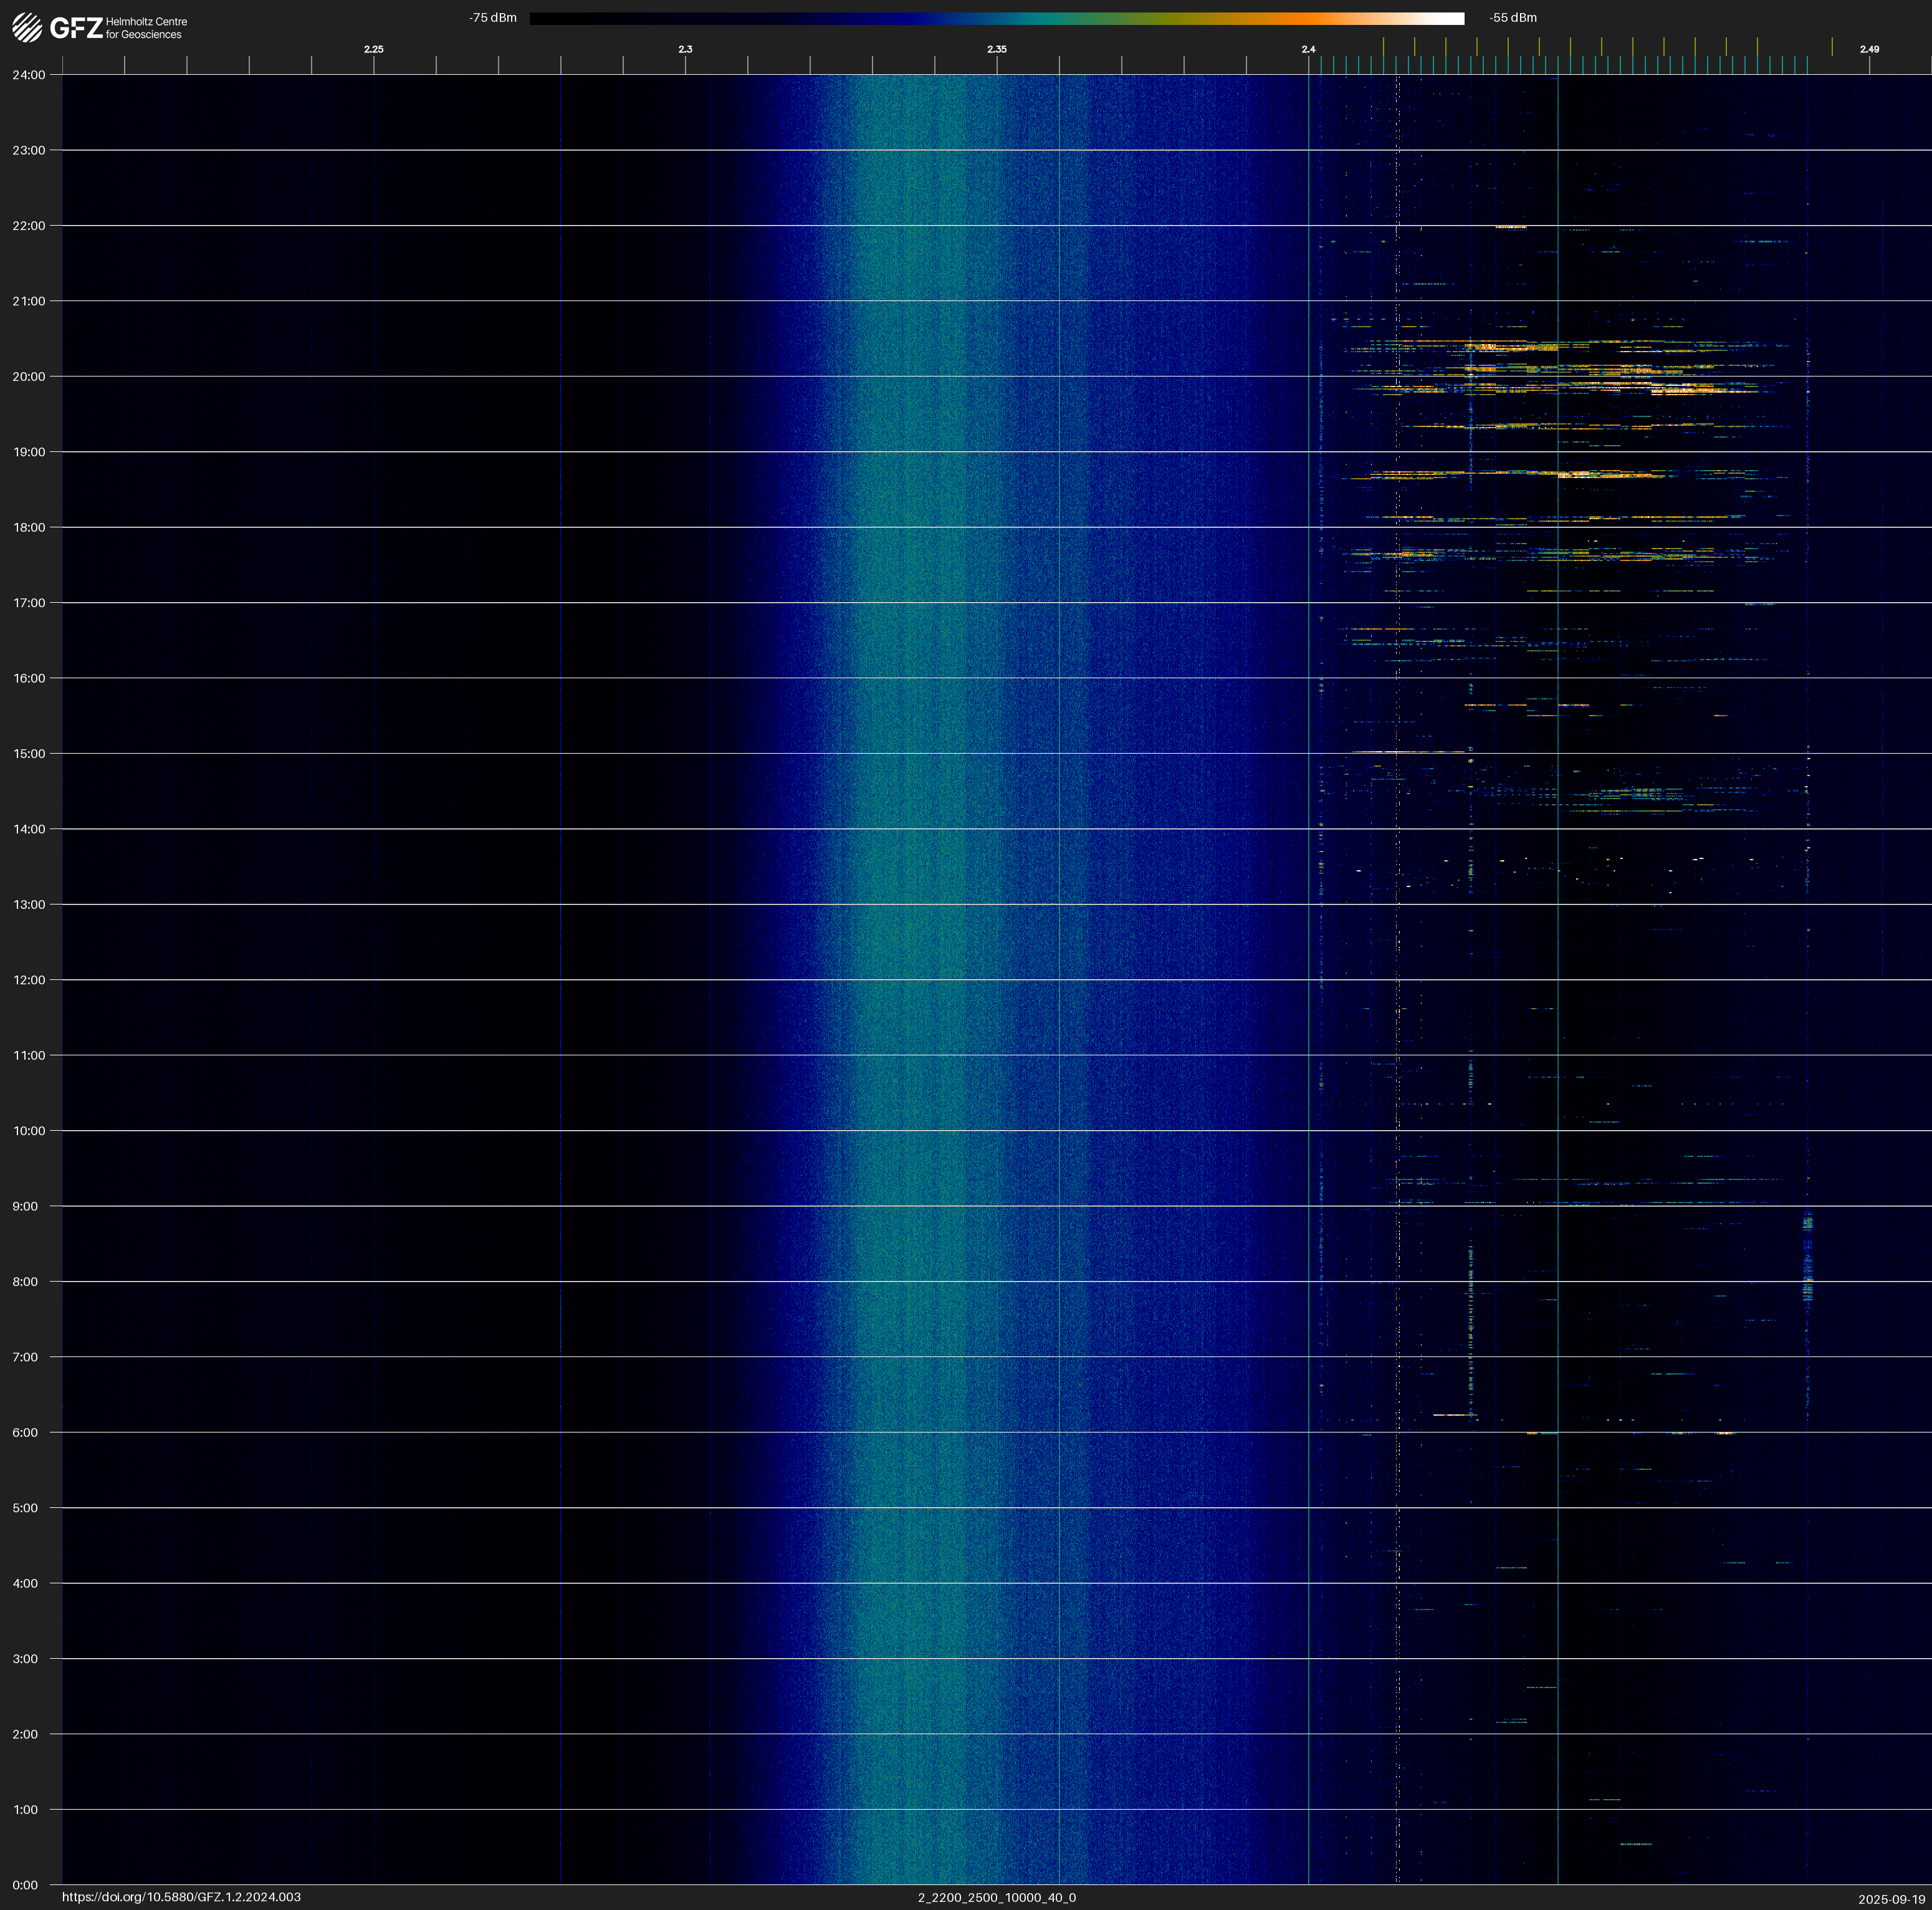Click the Helmholtz Centre for Geosciences text

[146, 28]
